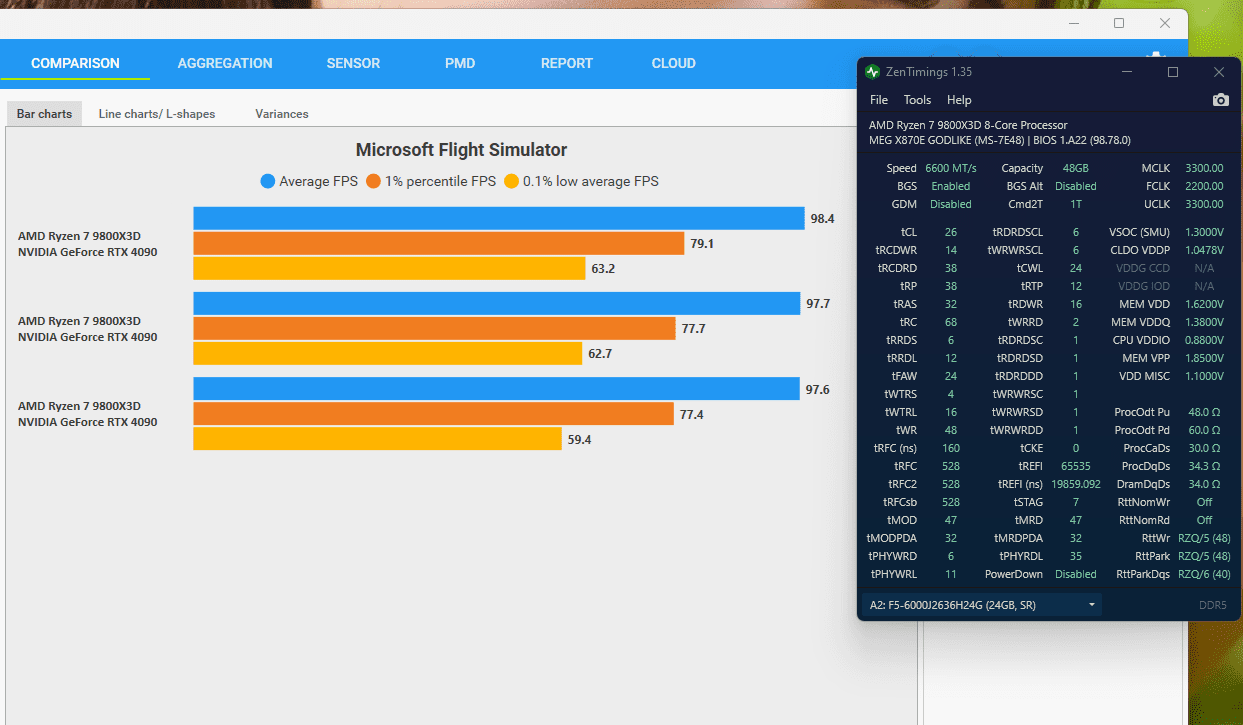1243x725 pixels.
Task: Click the BGS value Enabled
Action: (x=951, y=186)
